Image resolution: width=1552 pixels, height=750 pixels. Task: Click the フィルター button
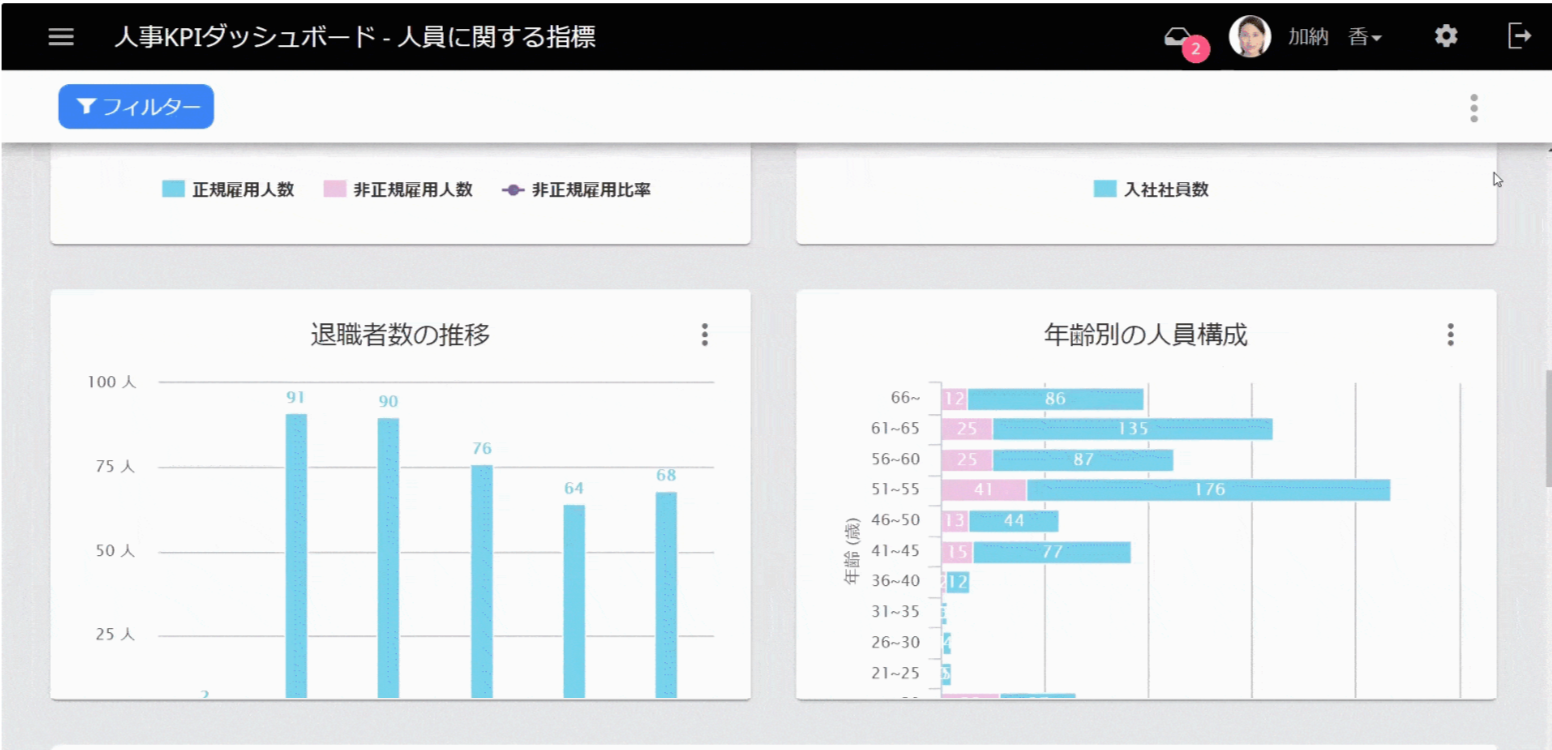coord(136,107)
